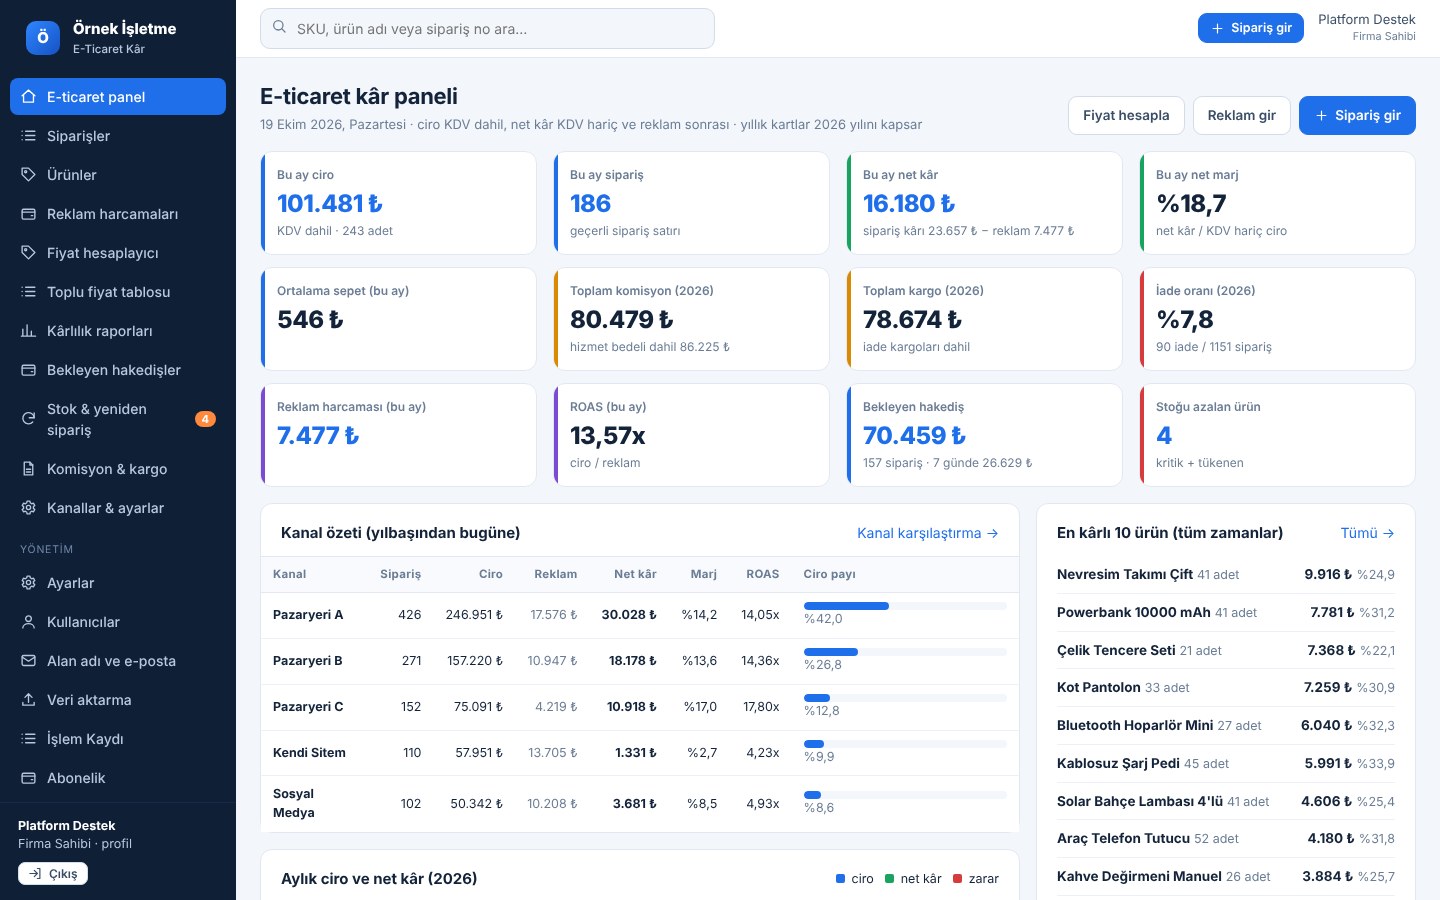Open the Platform Destek profile in header
The image size is (1440, 900).
[x=1366, y=28]
